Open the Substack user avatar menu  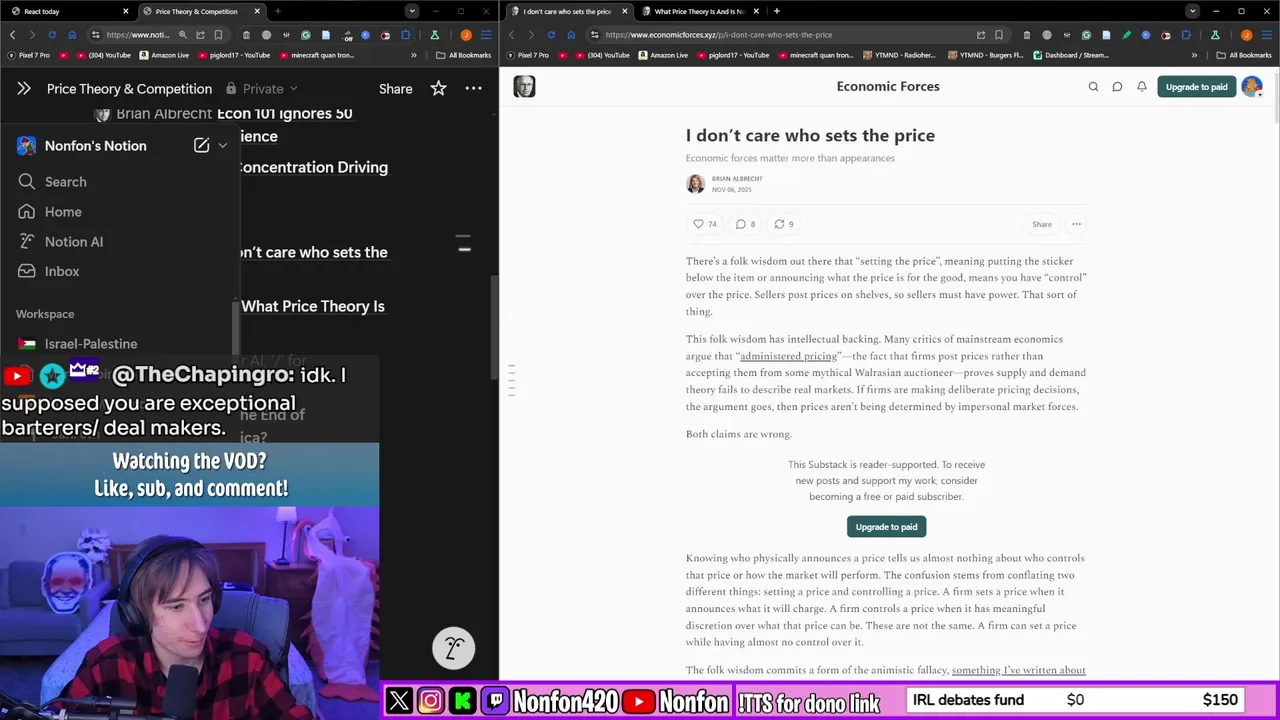[1251, 87]
